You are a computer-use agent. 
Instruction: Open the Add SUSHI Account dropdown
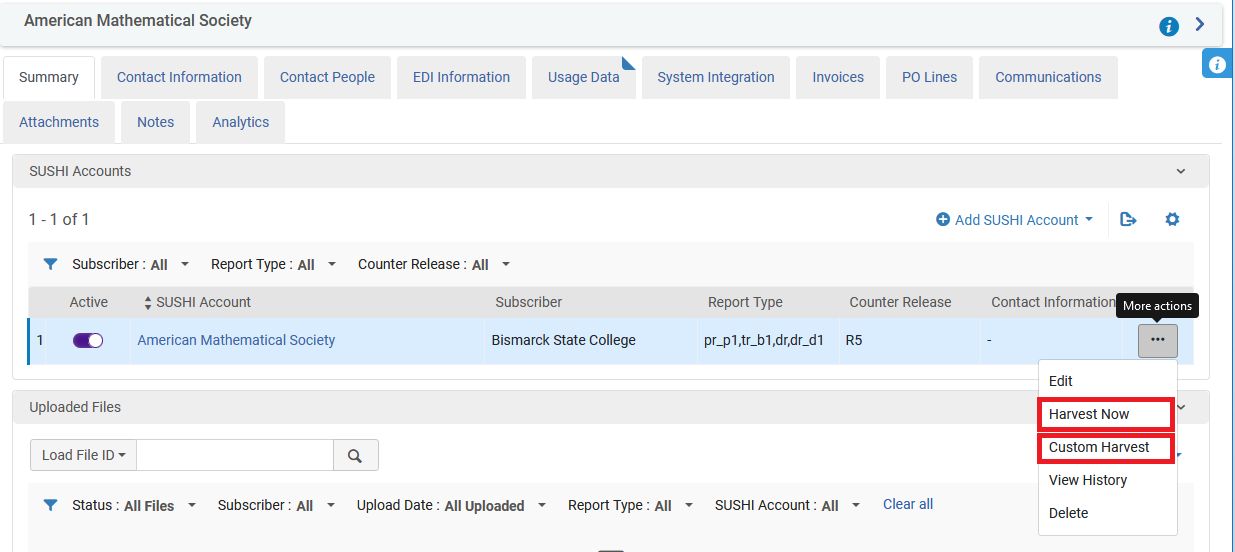(x=1014, y=219)
